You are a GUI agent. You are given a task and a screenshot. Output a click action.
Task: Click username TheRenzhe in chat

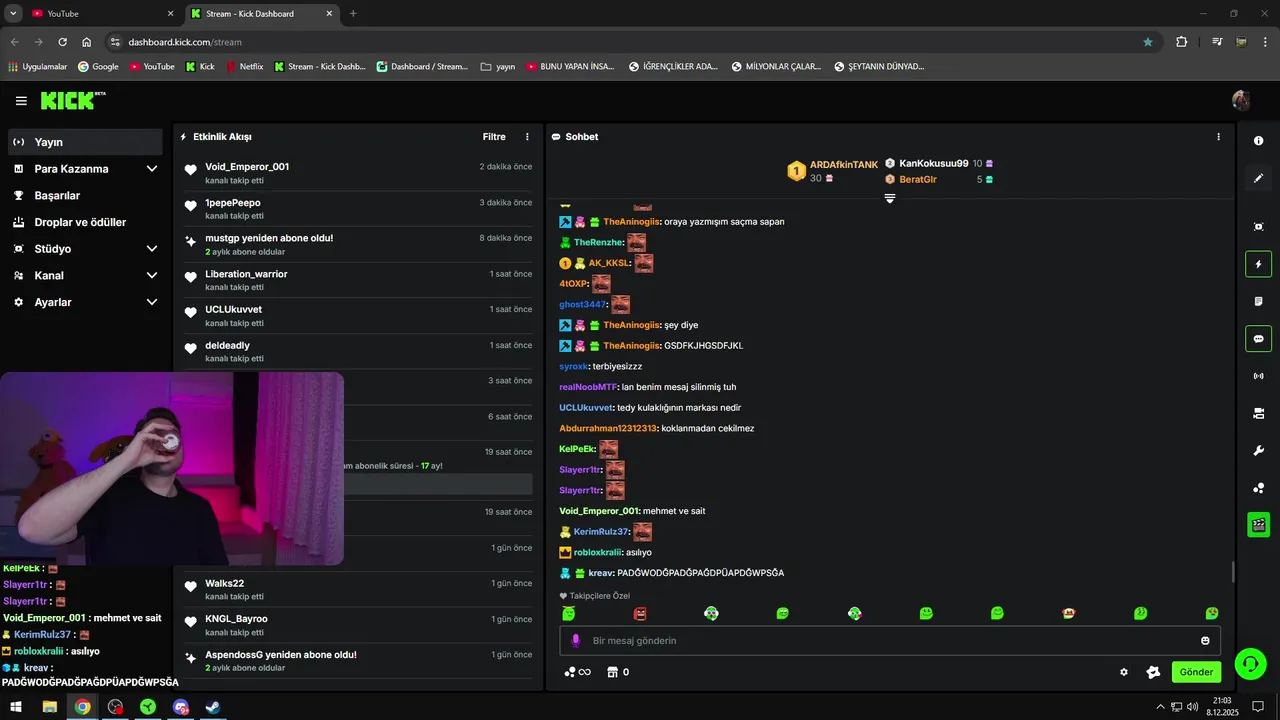point(598,243)
